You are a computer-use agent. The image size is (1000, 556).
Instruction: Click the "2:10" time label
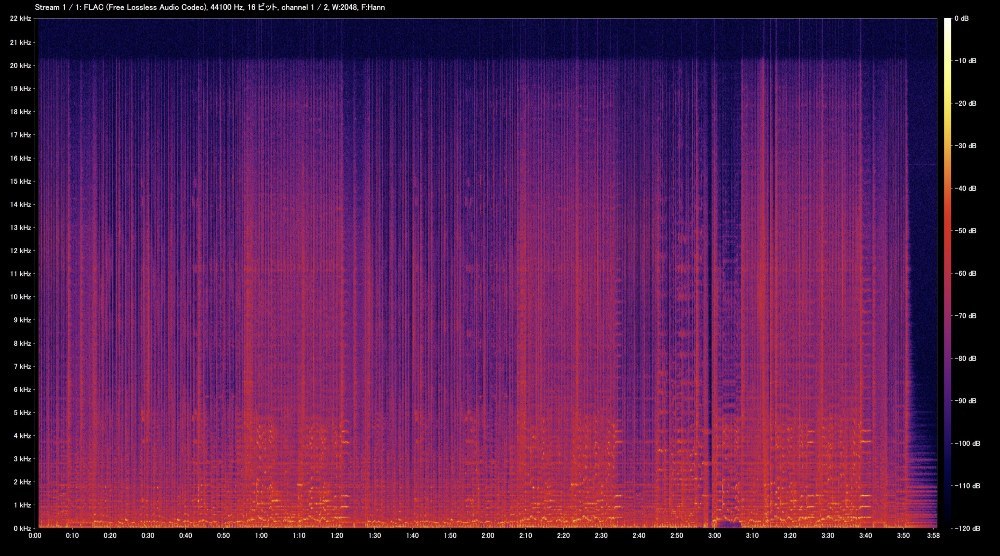coord(526,536)
